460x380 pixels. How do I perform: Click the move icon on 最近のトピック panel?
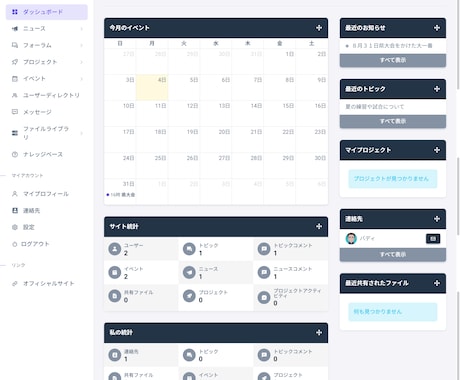pyautogui.click(x=437, y=89)
